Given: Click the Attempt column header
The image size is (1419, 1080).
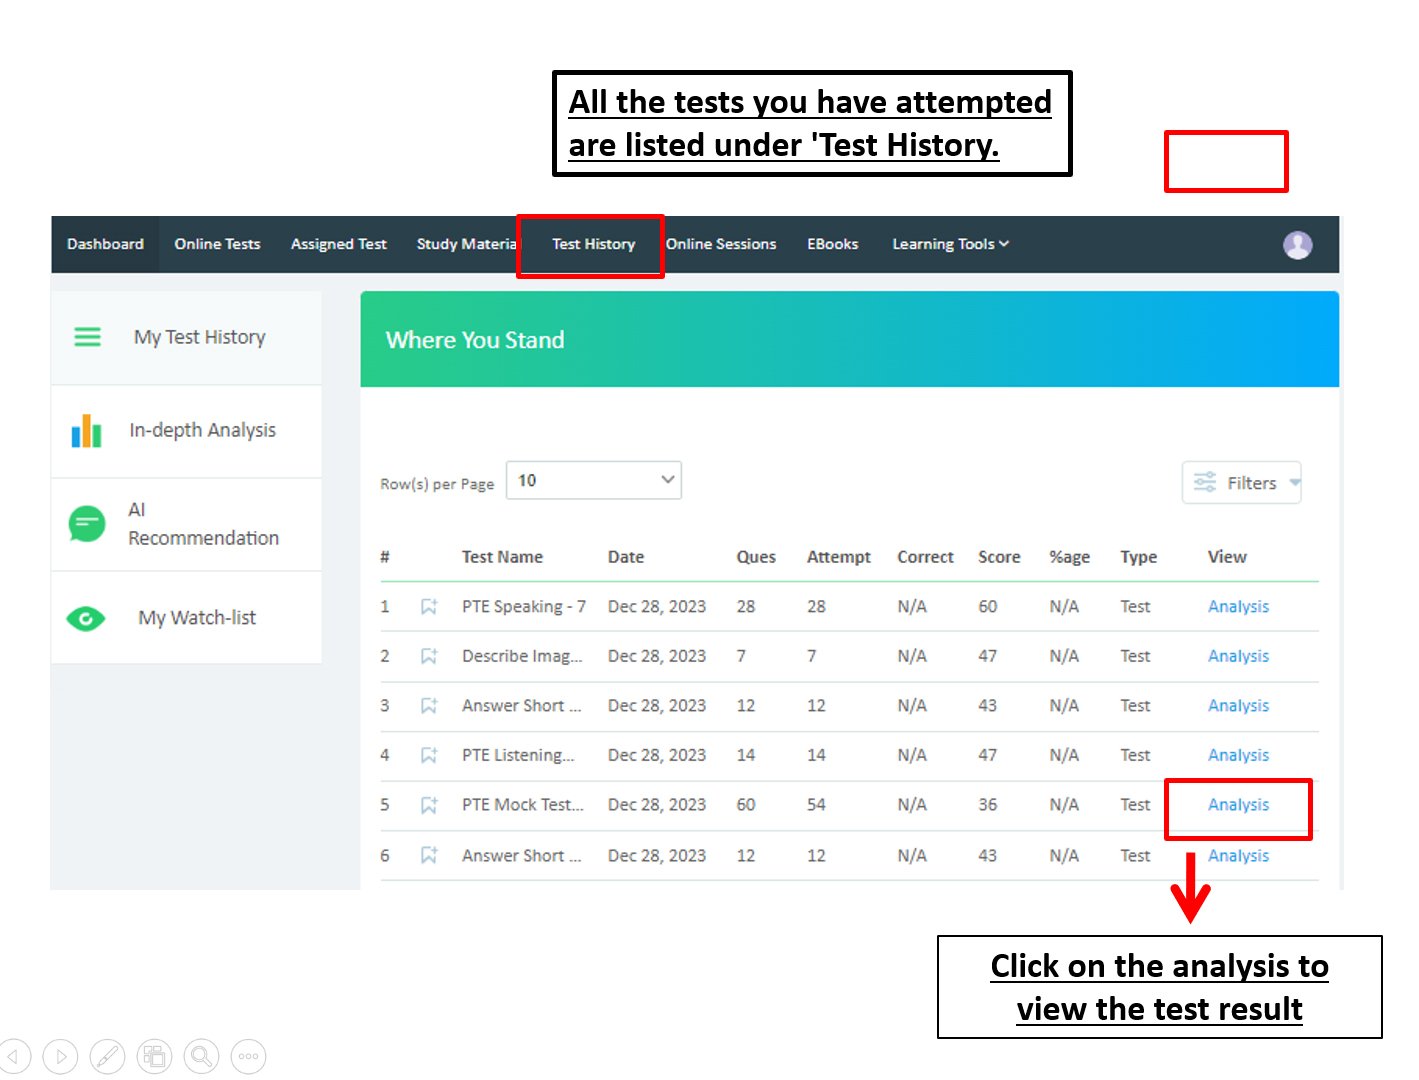Looking at the screenshot, I should pyautogui.click(x=838, y=557).
